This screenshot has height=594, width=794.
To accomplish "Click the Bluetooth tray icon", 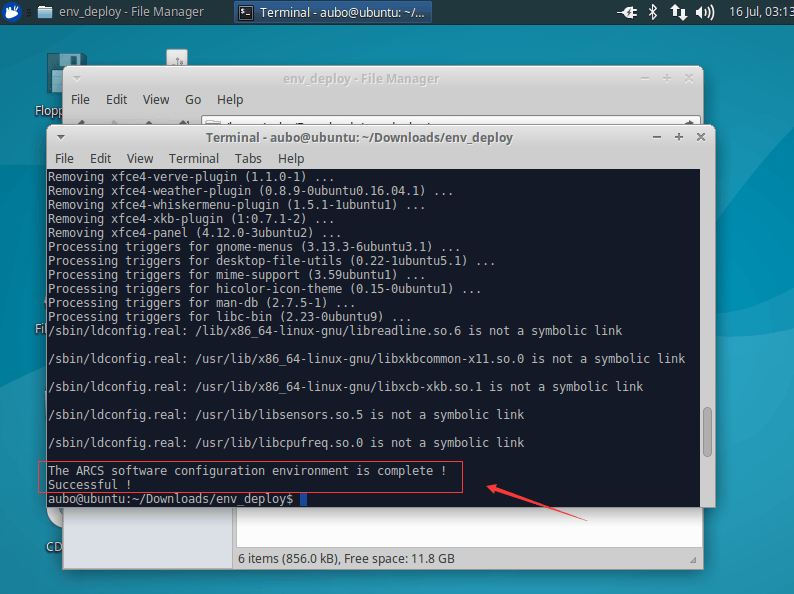I will 653,12.
